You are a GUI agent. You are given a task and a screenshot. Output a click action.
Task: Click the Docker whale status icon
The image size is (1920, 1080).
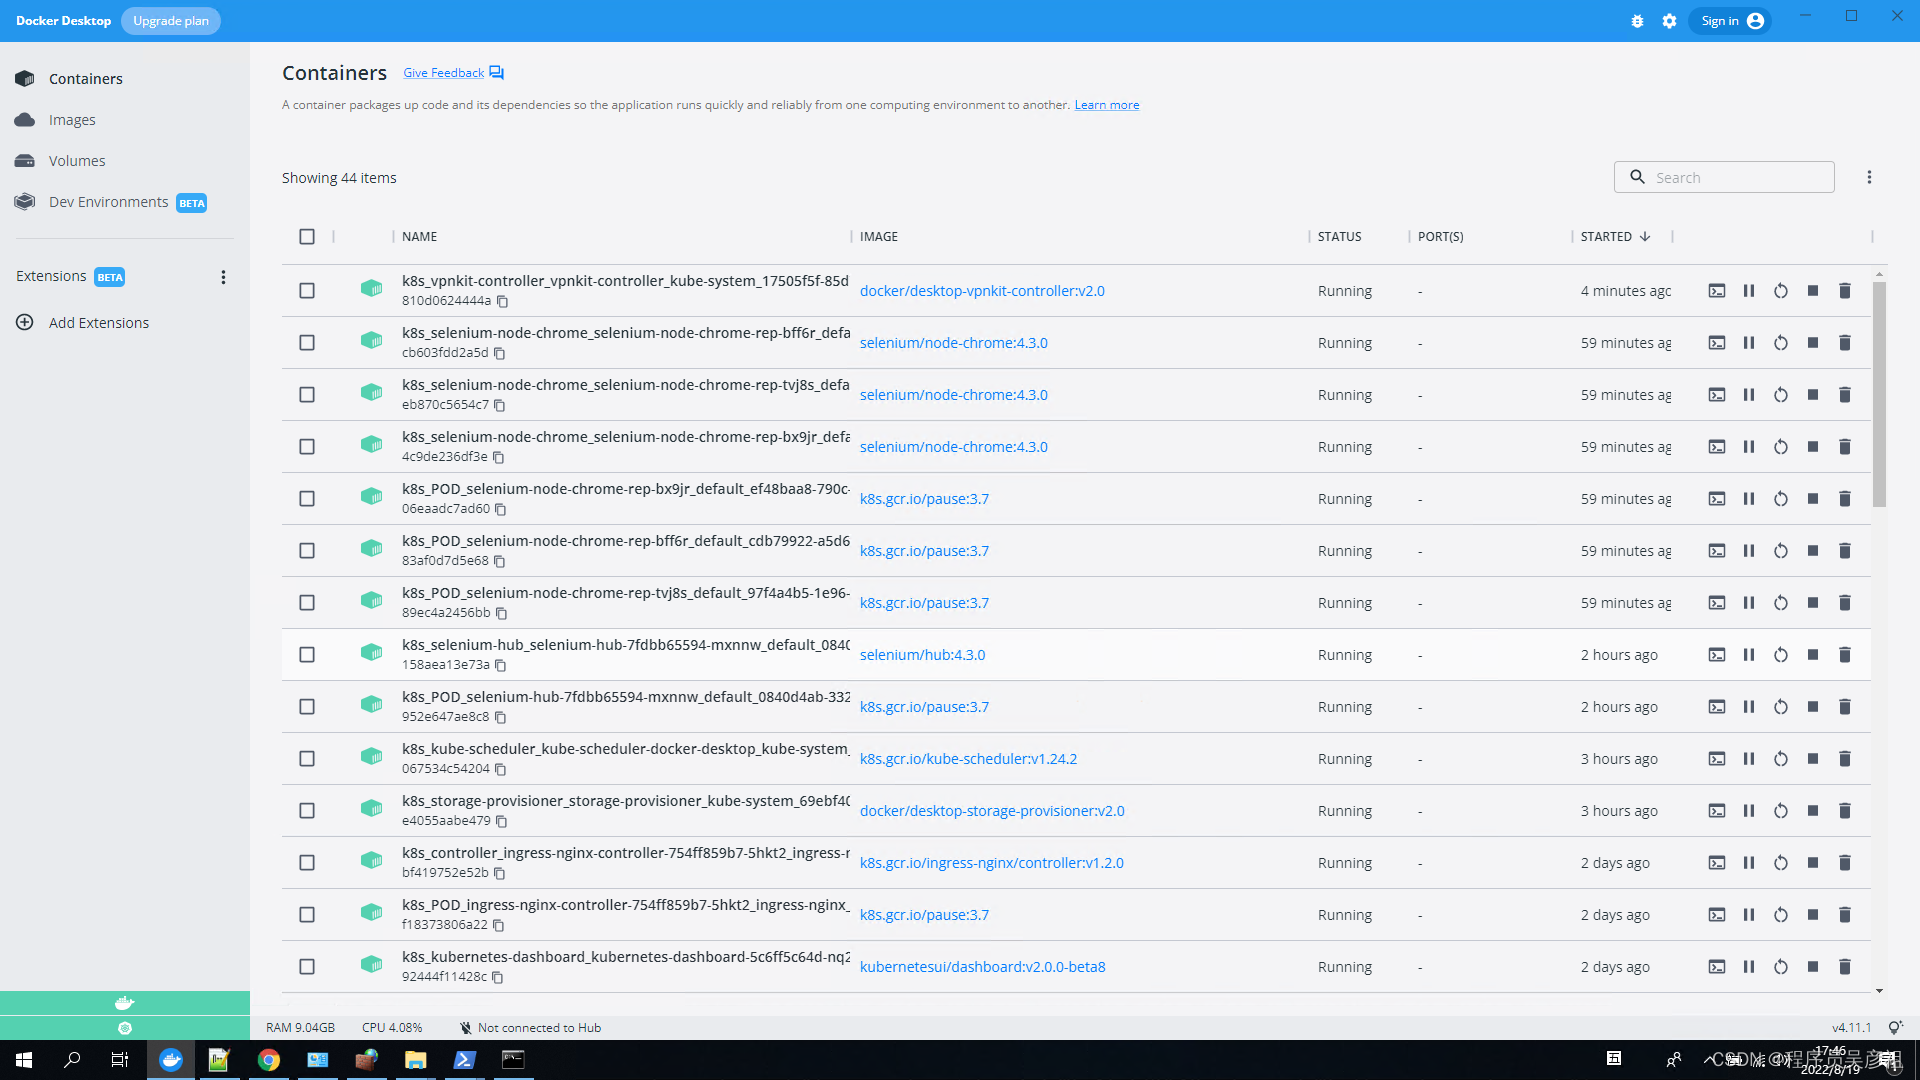pos(124,1003)
